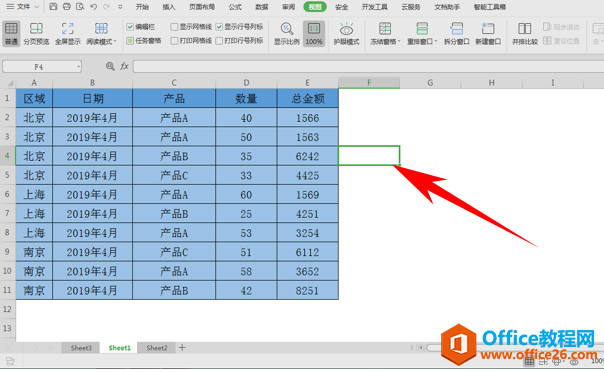Click 重设位置 reset window position
604x372 pixels.
pyautogui.click(x=561, y=40)
